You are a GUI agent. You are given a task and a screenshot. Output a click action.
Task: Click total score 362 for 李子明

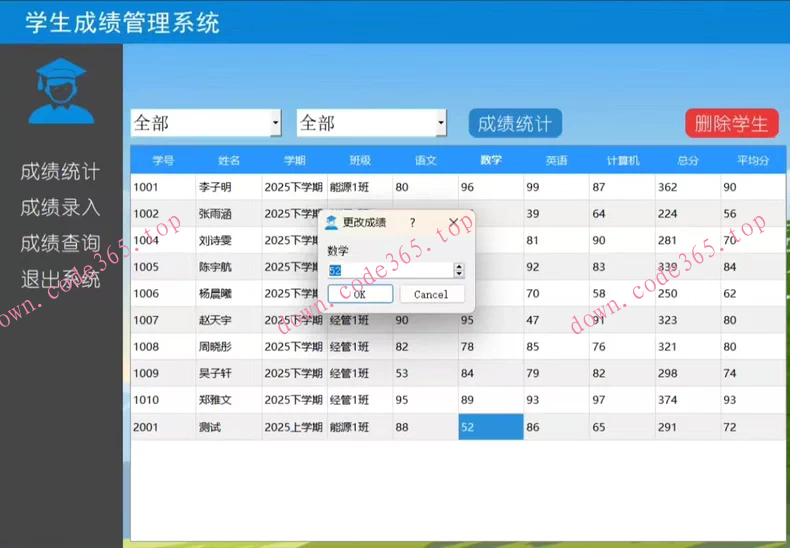click(688, 187)
